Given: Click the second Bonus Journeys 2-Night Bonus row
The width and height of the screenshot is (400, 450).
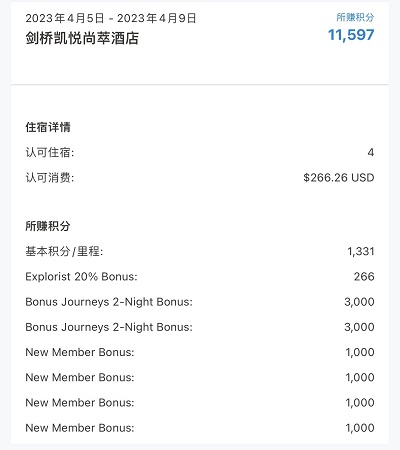Looking at the screenshot, I should (200, 327).
